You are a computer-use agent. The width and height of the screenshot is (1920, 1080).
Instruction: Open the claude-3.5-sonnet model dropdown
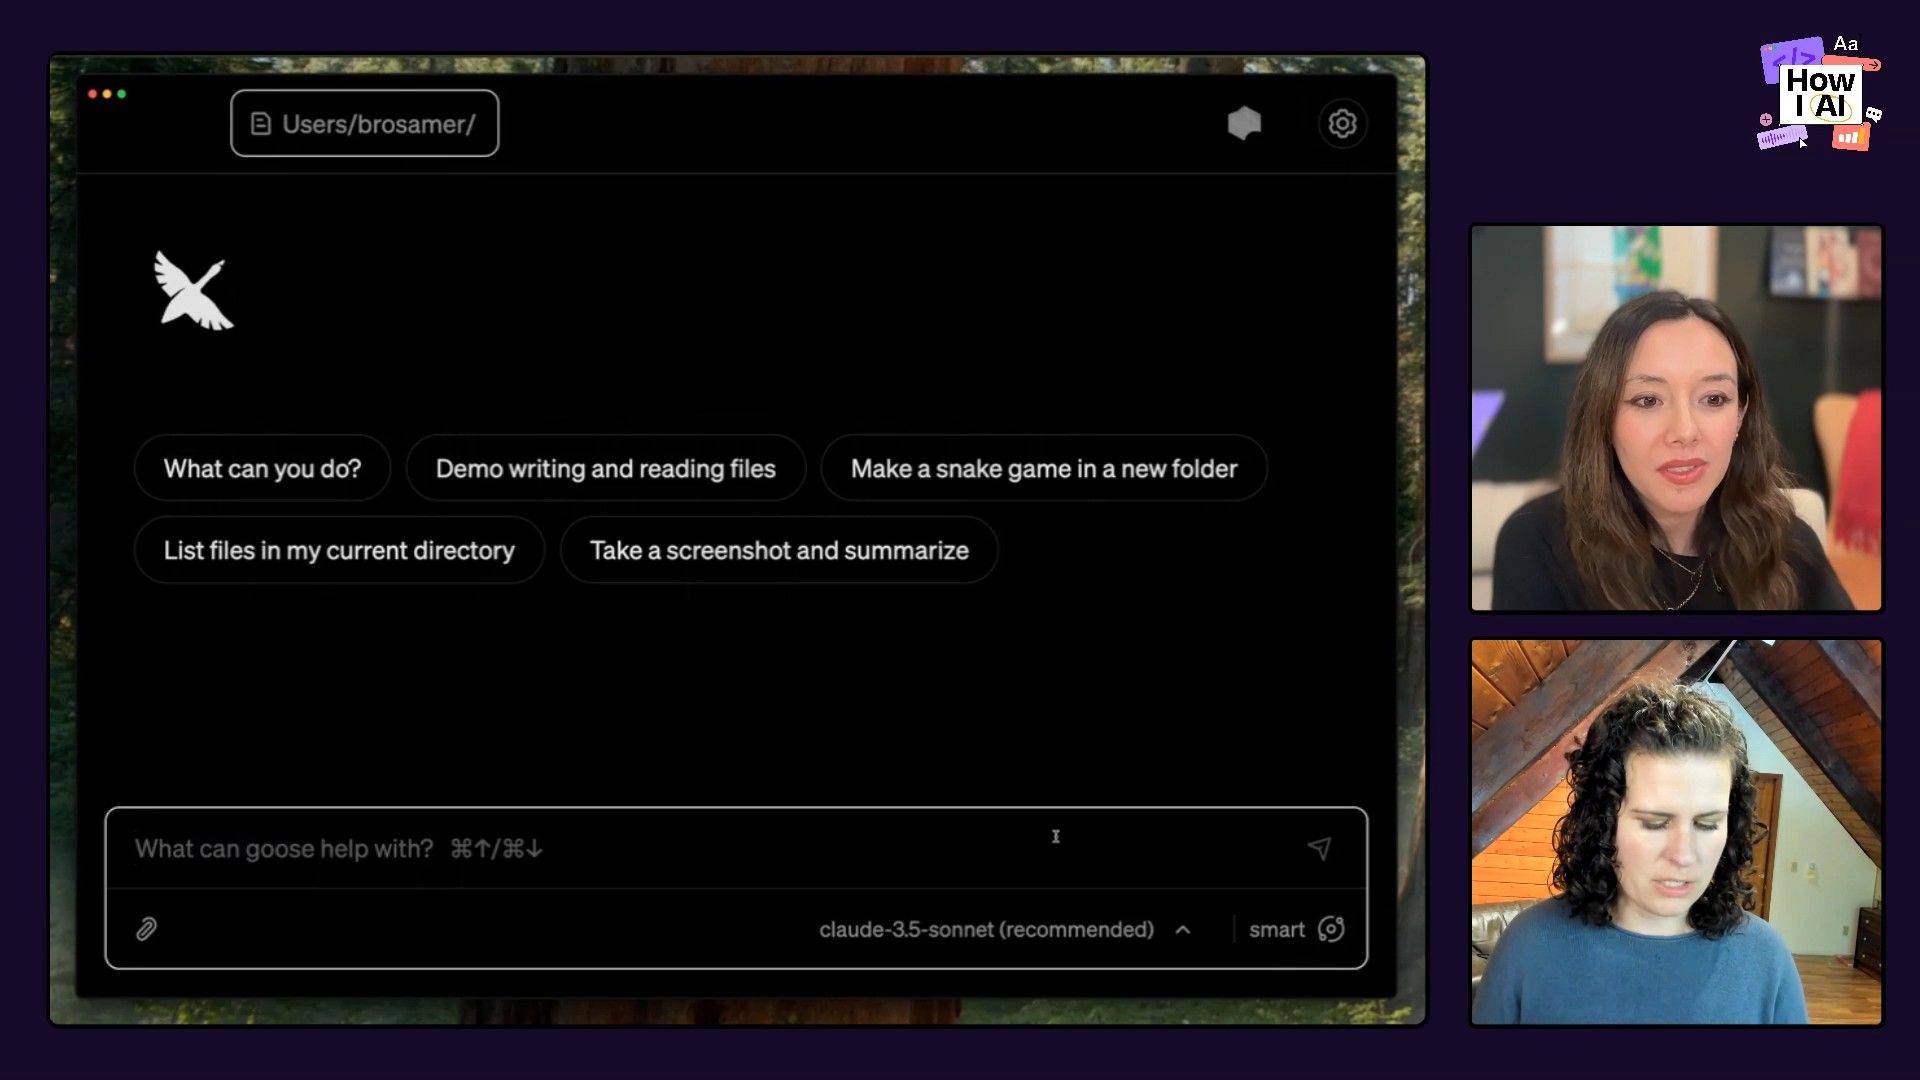point(1004,929)
